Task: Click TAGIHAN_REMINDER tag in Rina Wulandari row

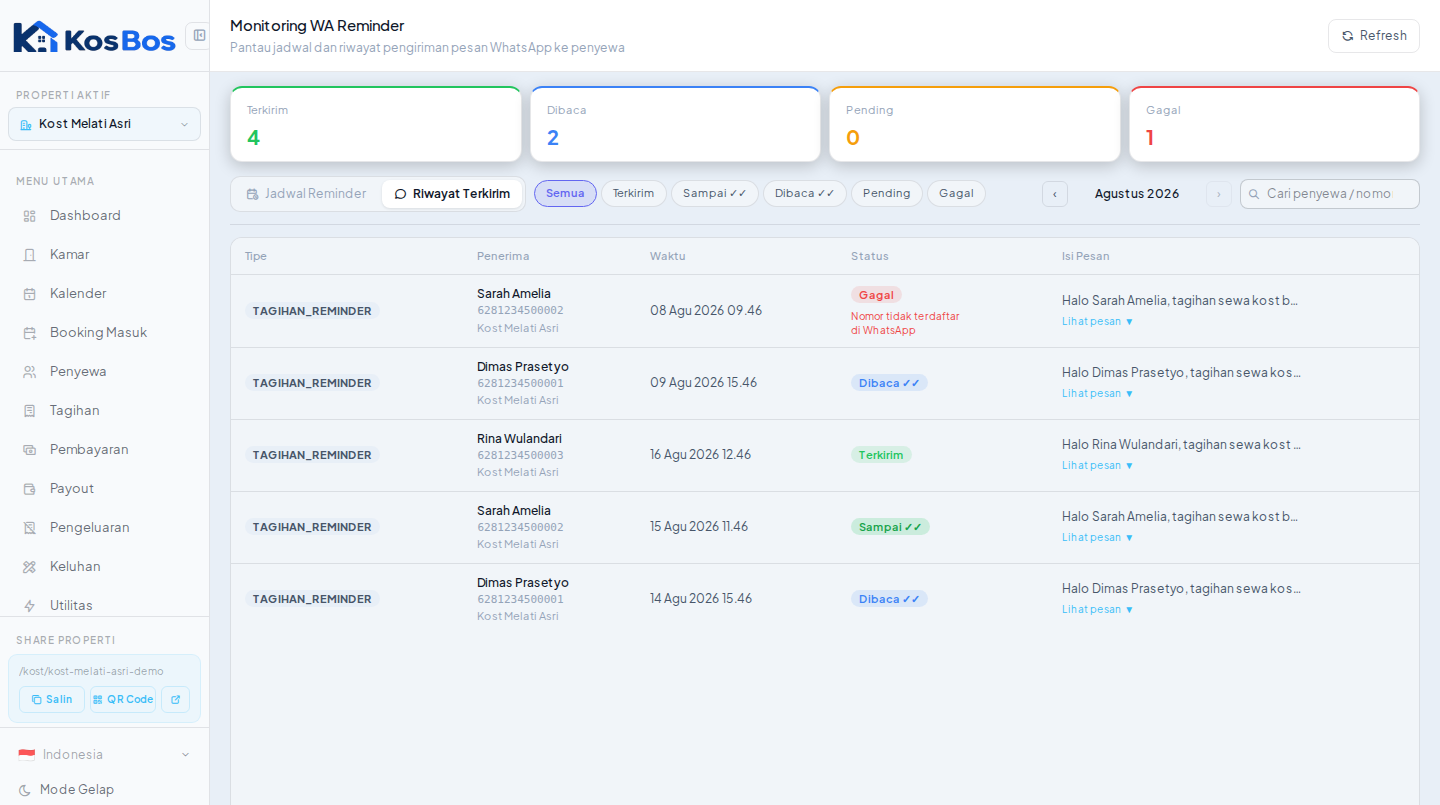Action: tap(312, 455)
